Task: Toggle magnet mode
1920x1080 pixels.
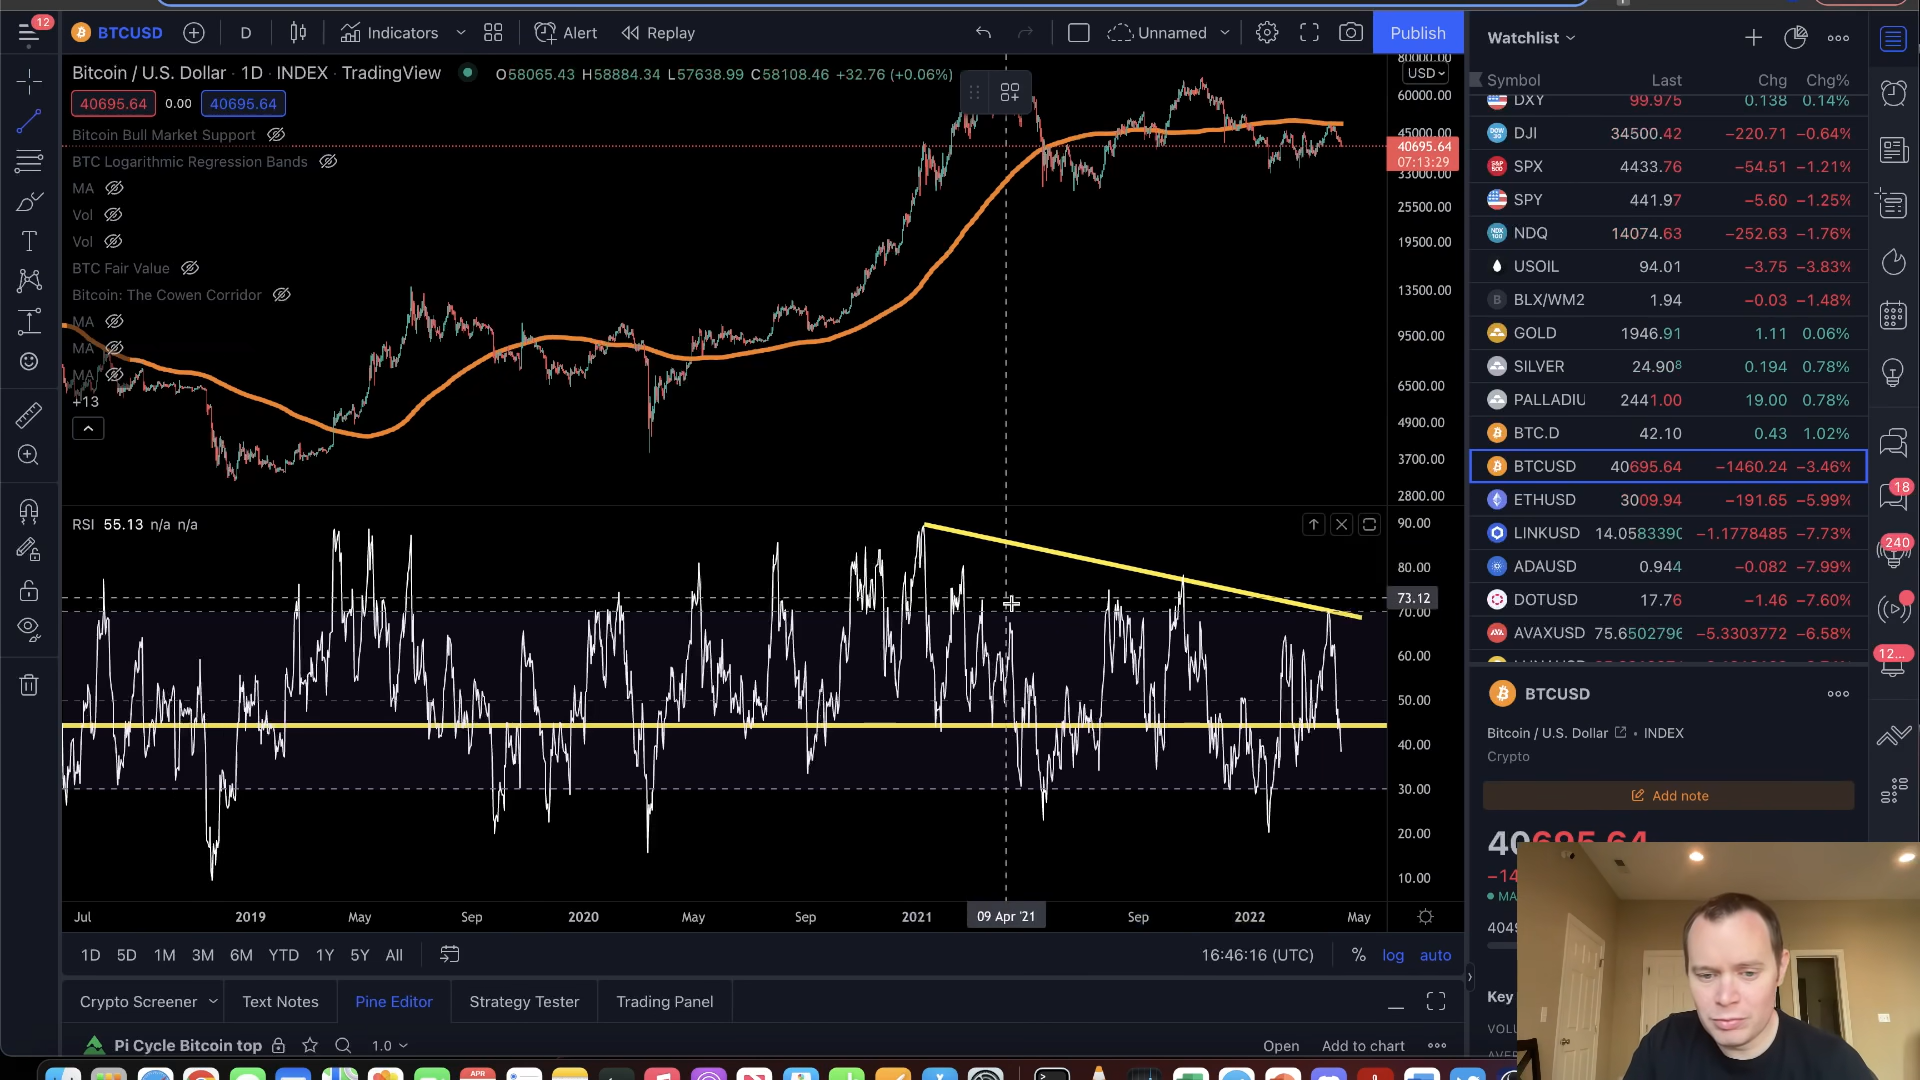Action: [29, 511]
